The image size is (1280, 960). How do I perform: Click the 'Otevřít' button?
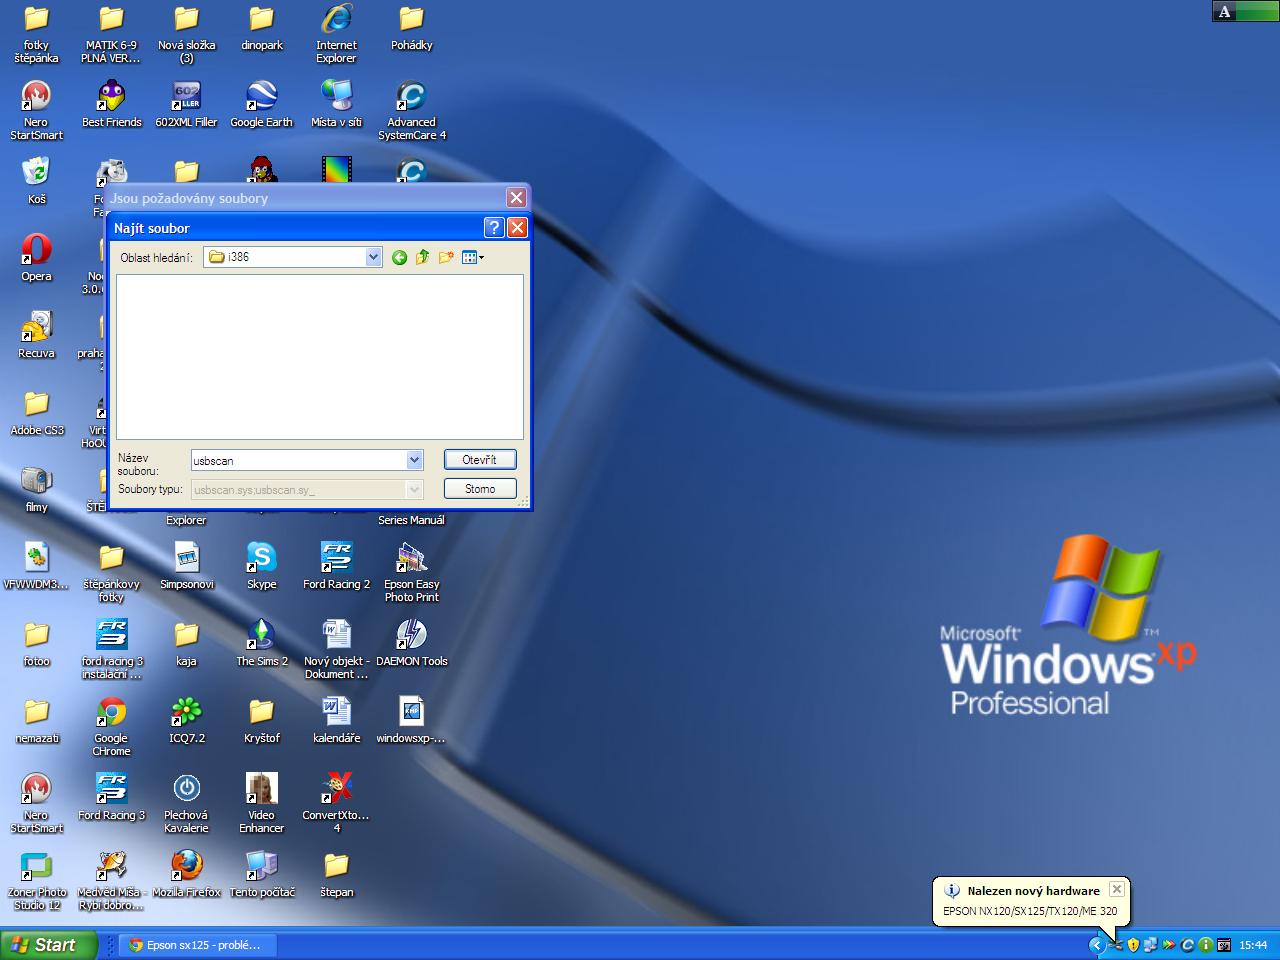click(480, 460)
